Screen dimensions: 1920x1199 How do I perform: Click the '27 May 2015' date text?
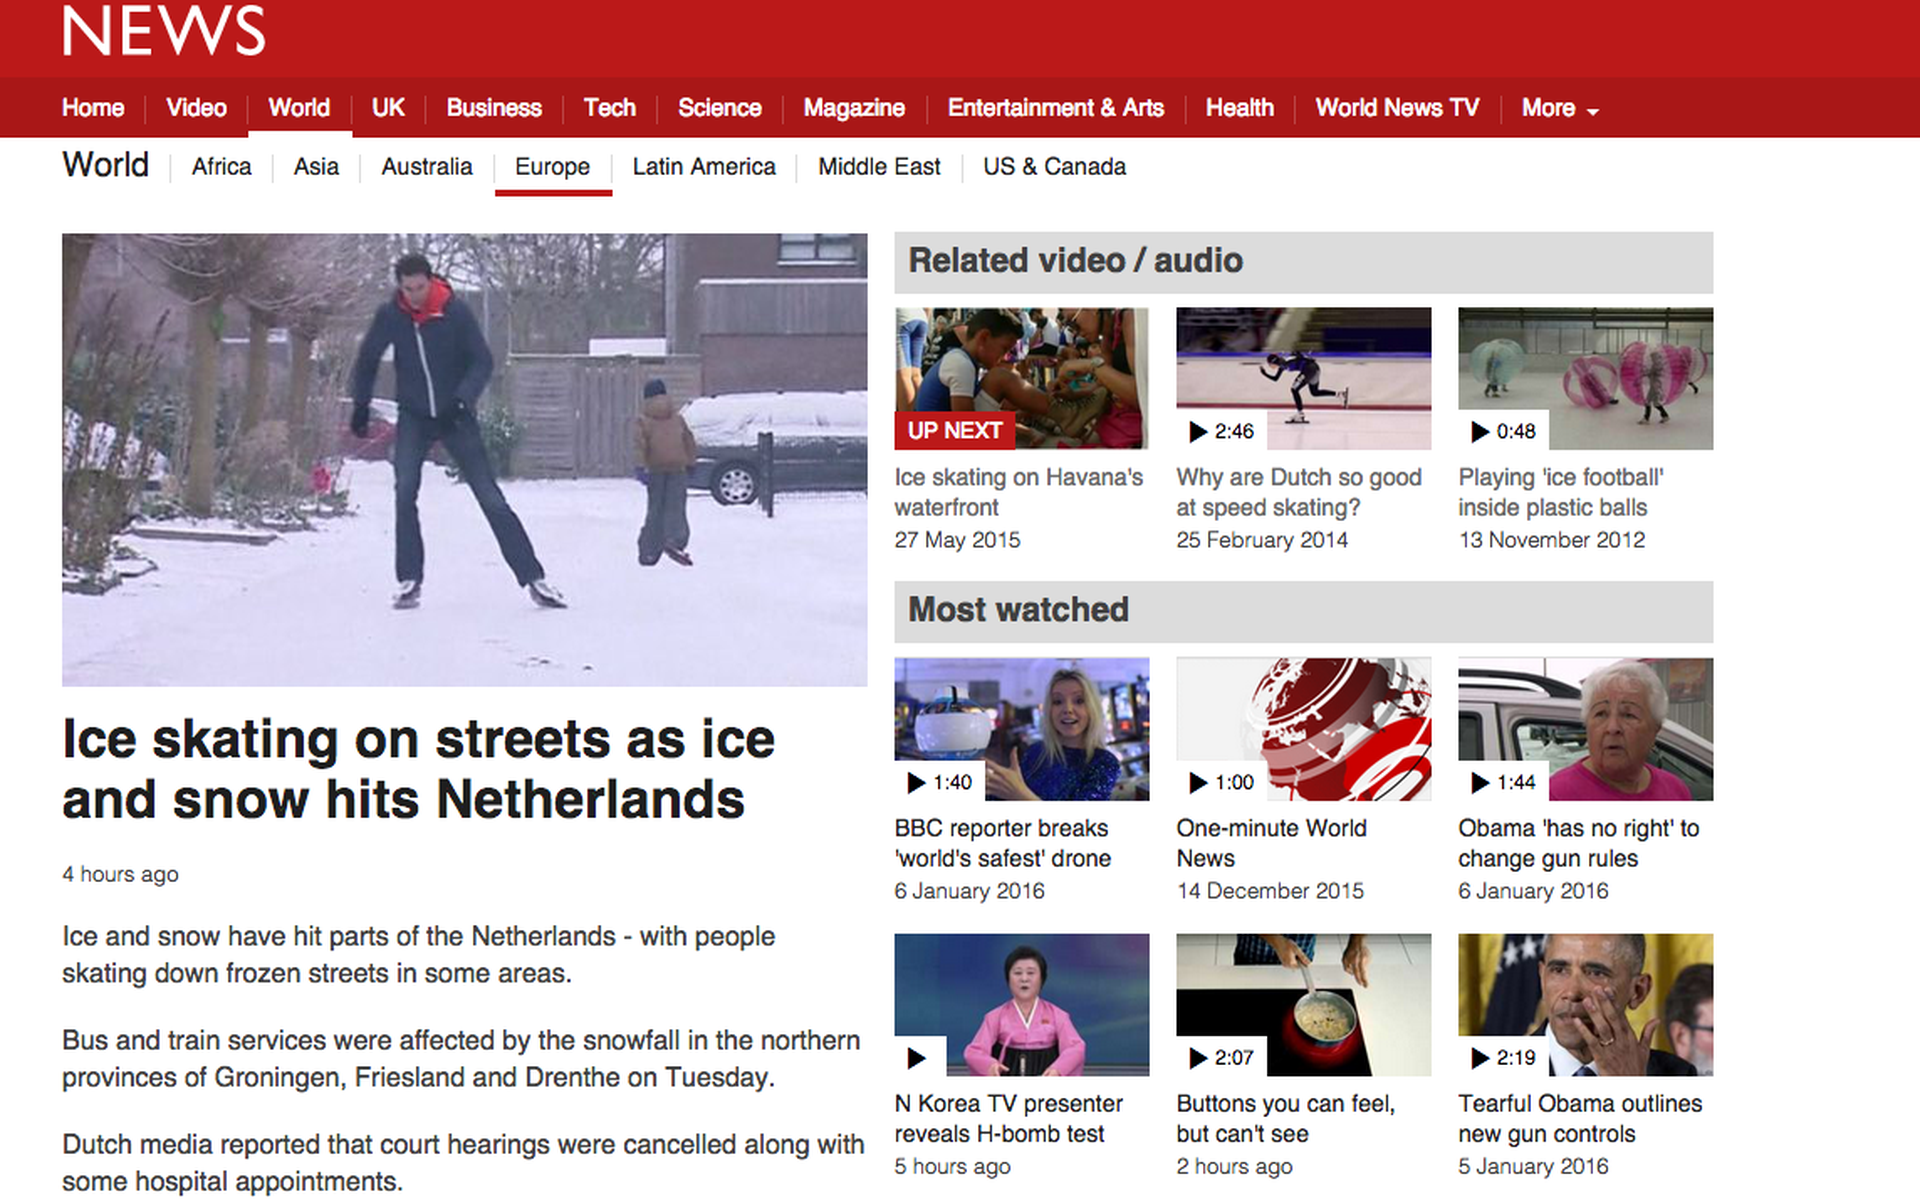pos(958,540)
